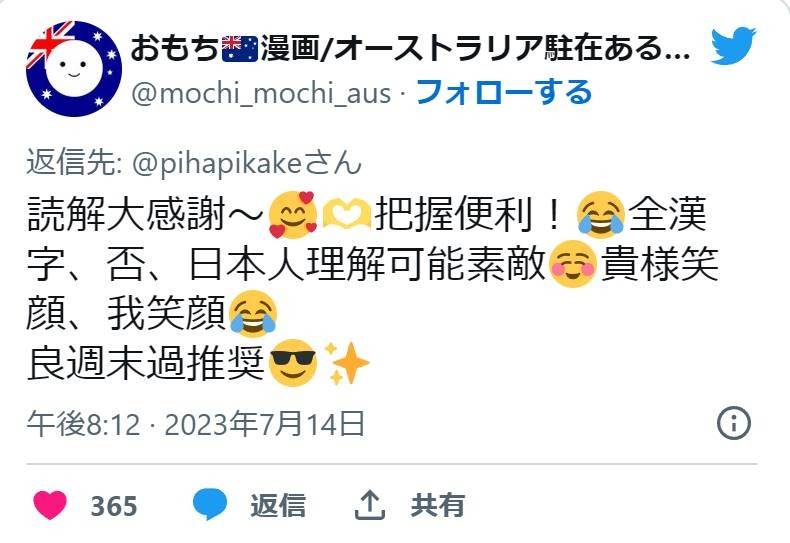Click the blue speech bubble reply icon
Image resolution: width=790 pixels, height=543 pixels.
pos(210,504)
